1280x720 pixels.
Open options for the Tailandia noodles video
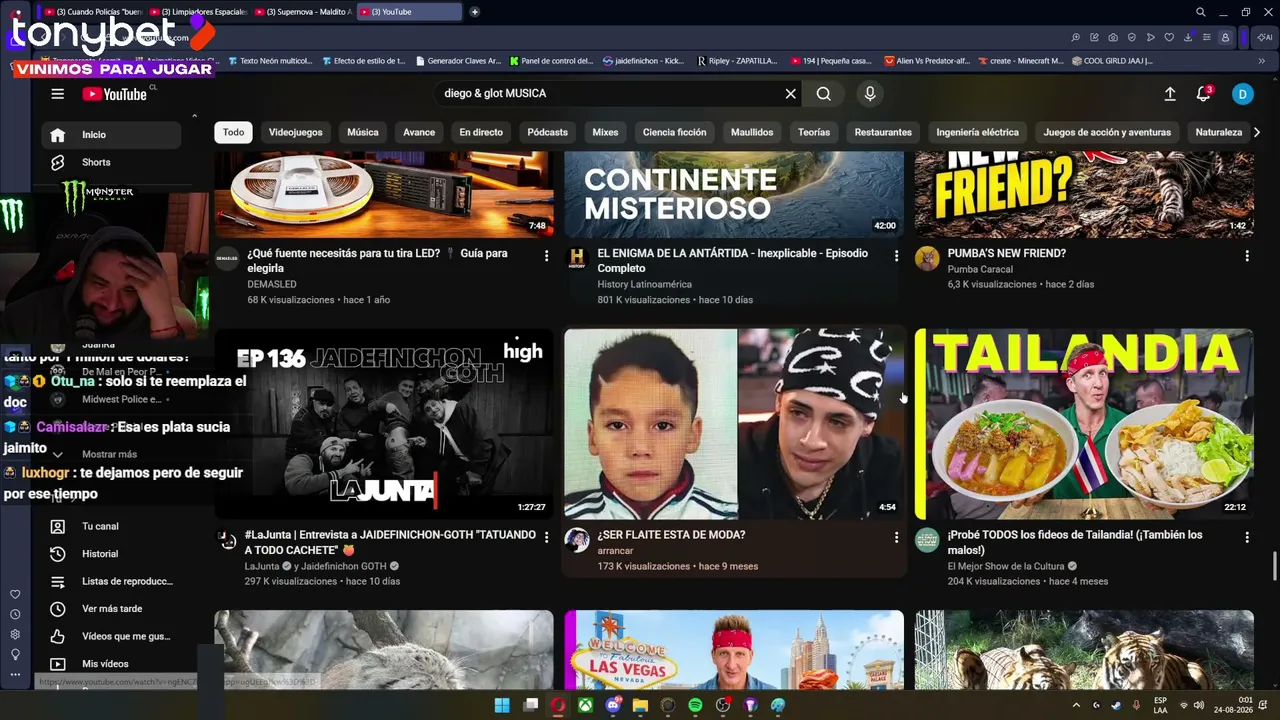1246,537
